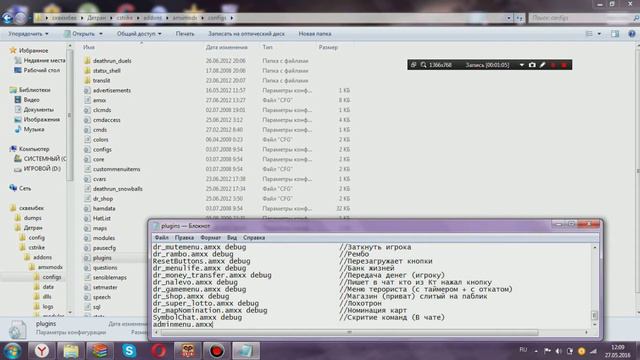Sort files by the Размер column header

coord(328,47)
